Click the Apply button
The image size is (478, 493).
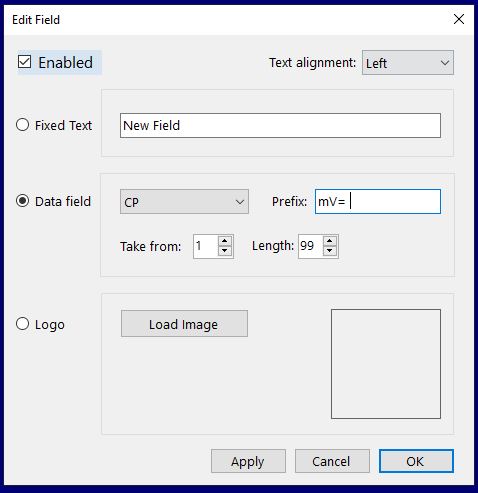point(248,461)
